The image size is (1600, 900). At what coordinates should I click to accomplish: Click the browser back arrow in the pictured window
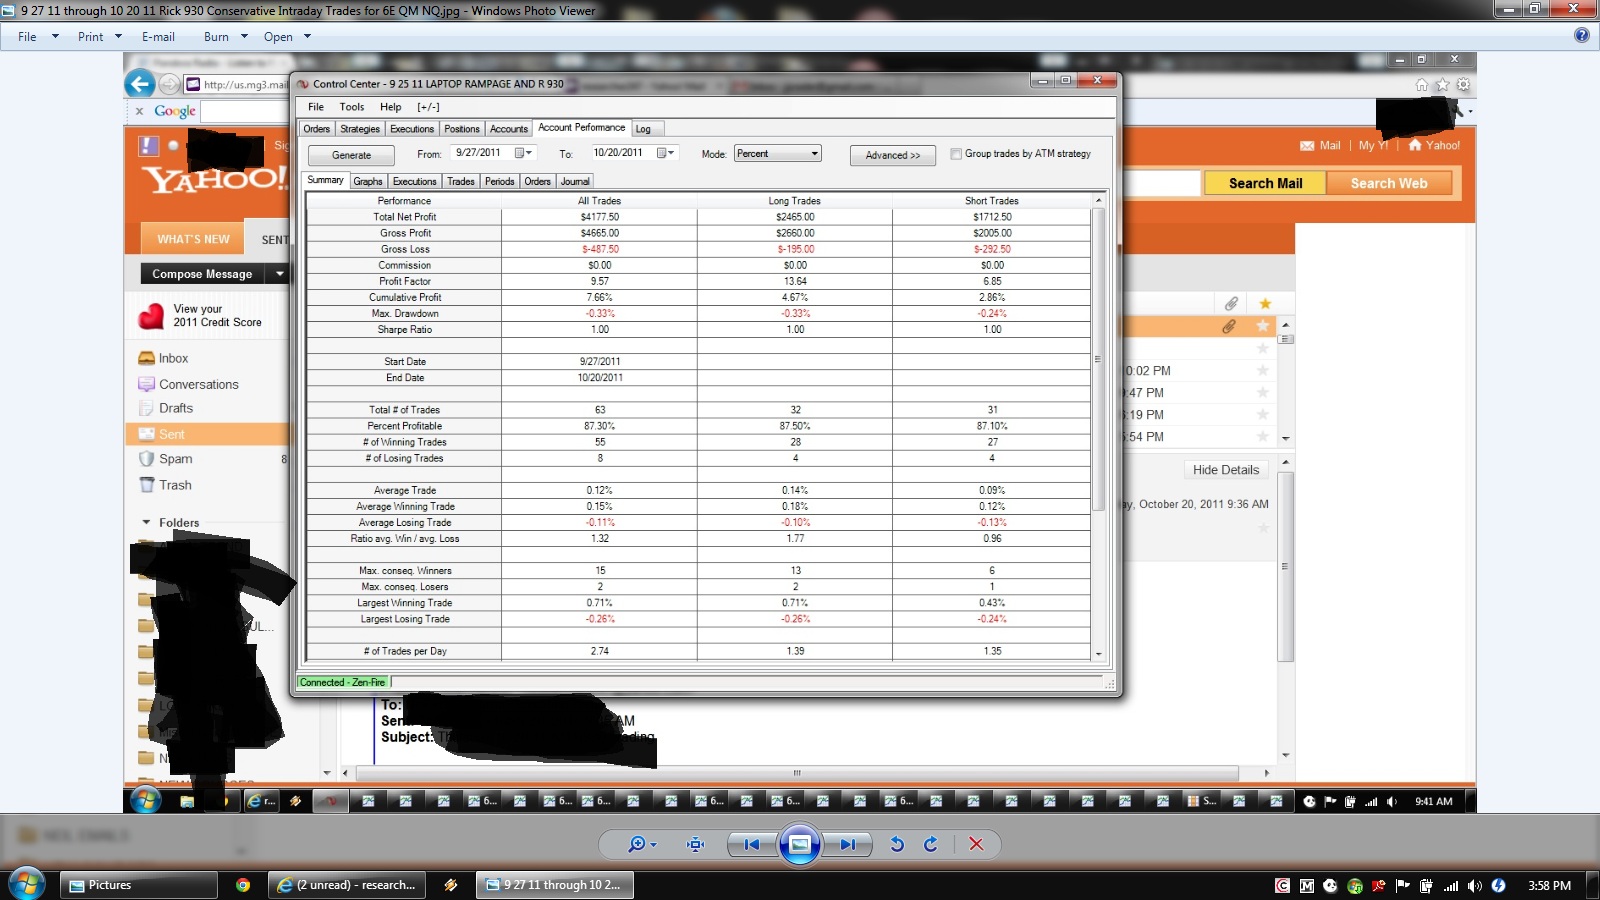coord(140,84)
